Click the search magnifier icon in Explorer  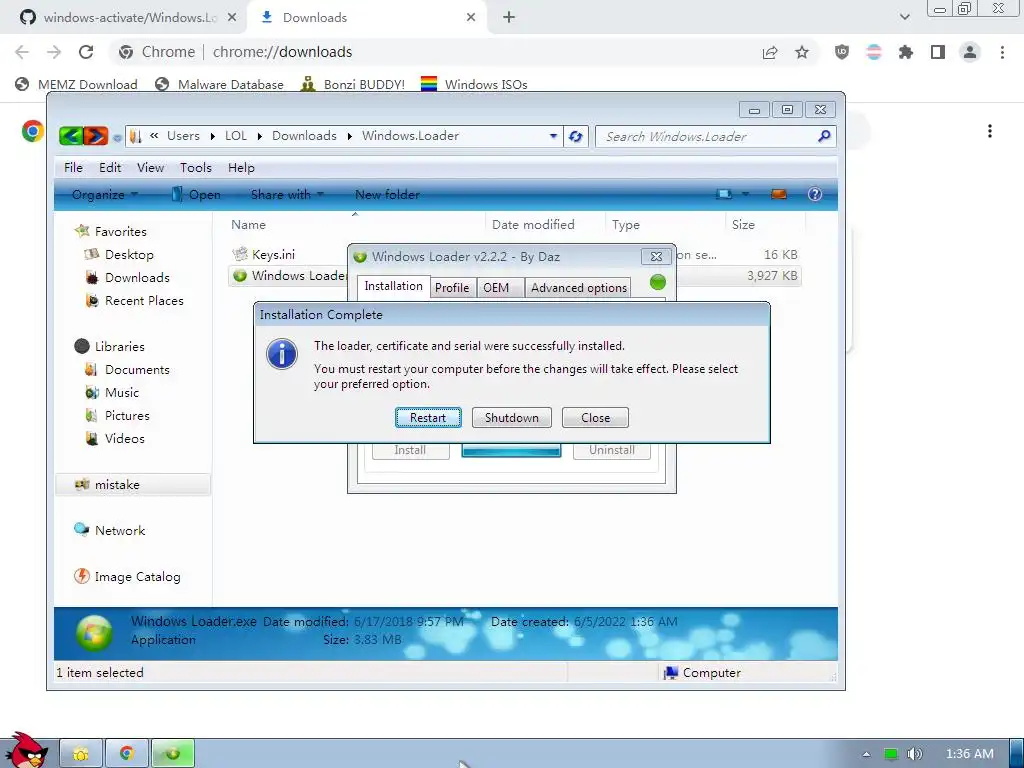coord(824,136)
